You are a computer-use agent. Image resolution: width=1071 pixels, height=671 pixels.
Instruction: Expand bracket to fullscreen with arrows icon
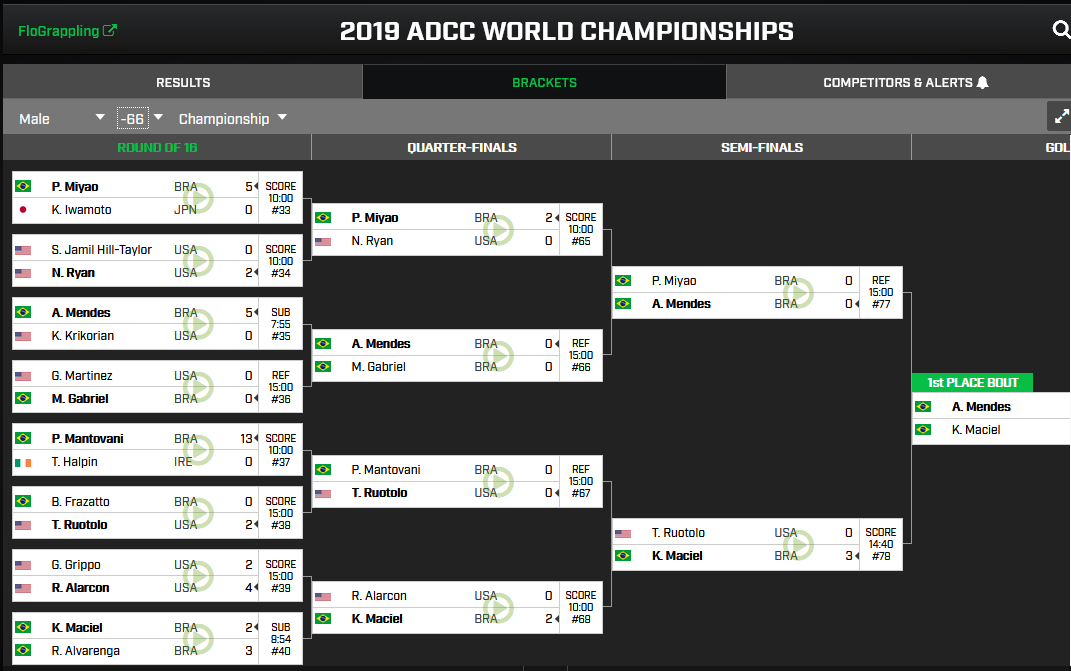[x=1060, y=116]
